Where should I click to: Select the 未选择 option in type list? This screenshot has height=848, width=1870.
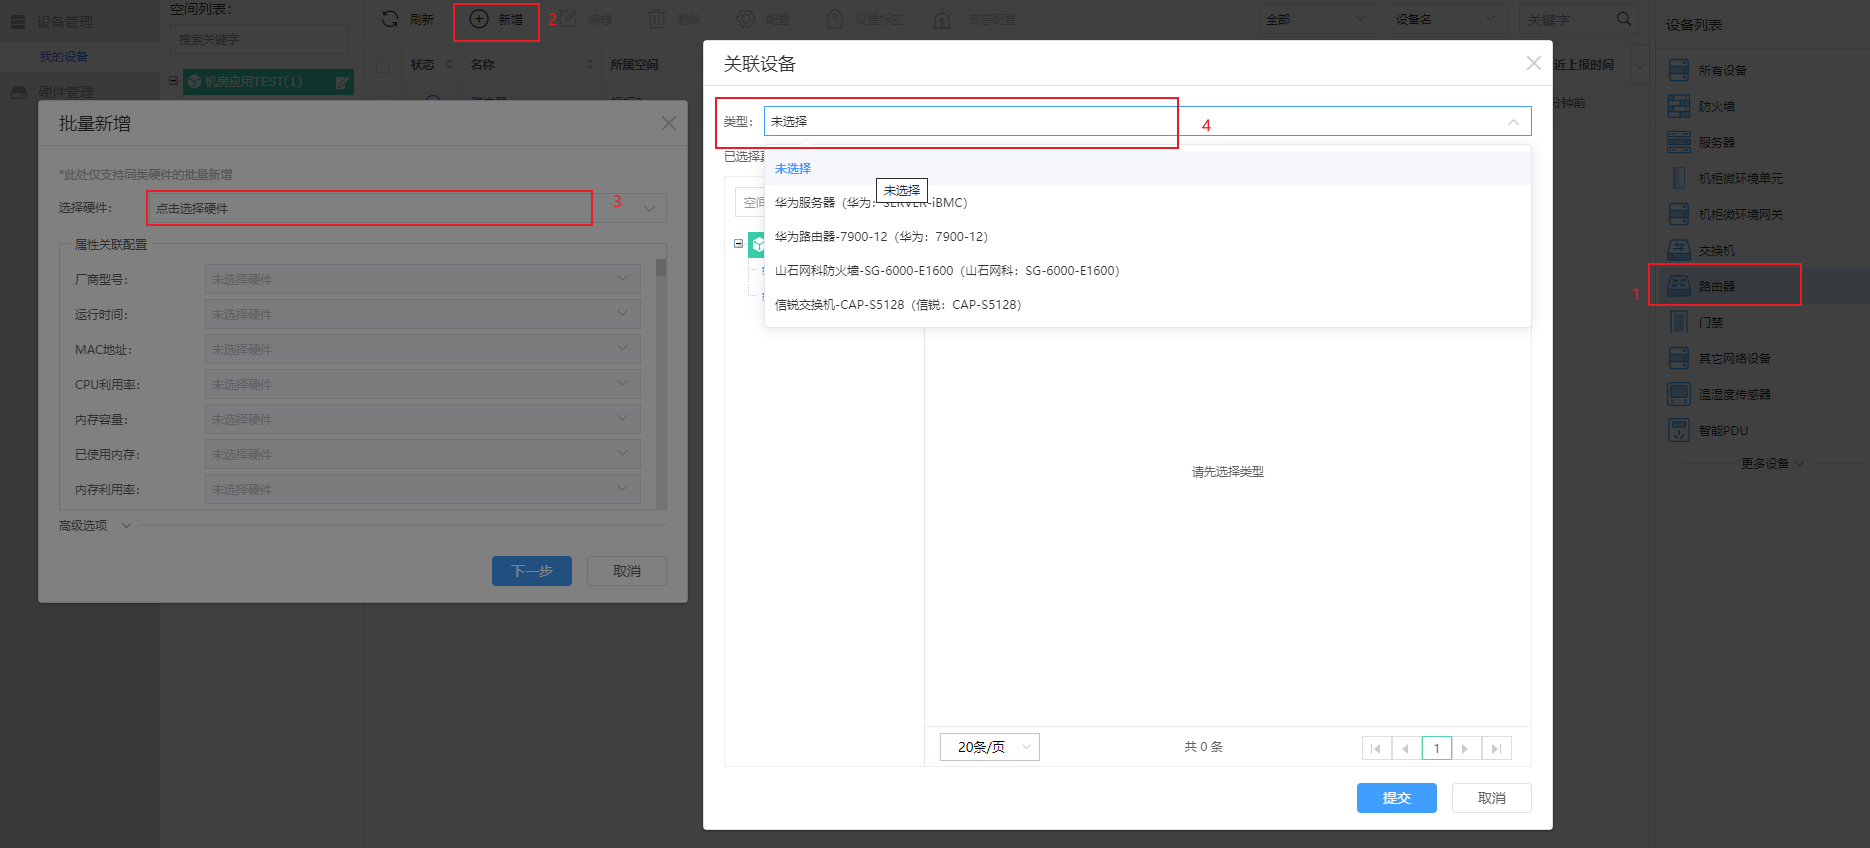point(1147,168)
